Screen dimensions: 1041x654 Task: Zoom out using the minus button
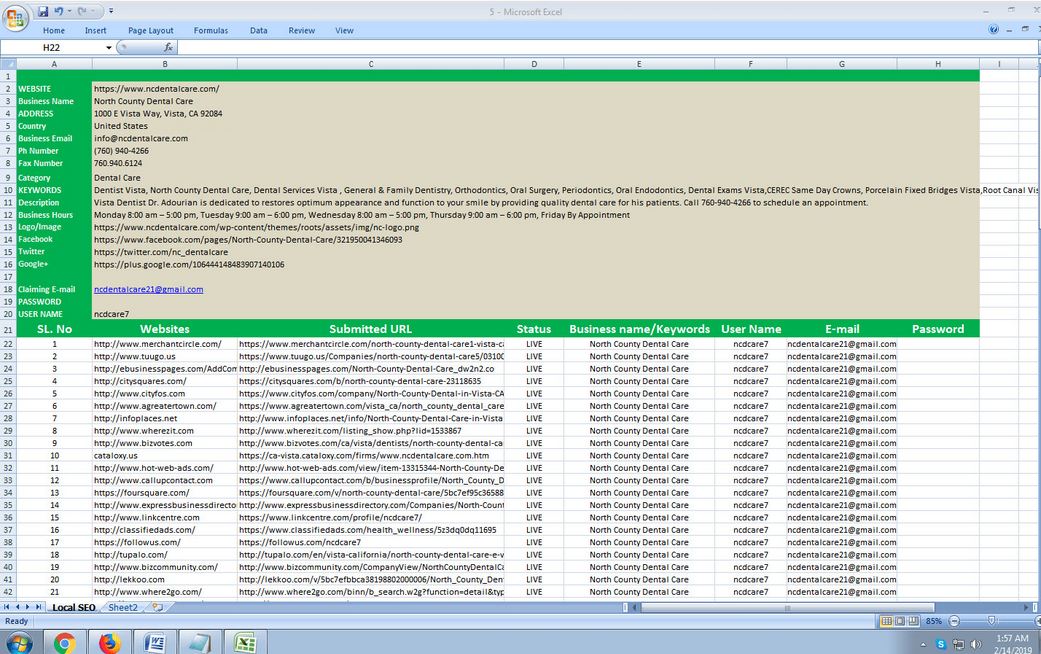(x=954, y=621)
